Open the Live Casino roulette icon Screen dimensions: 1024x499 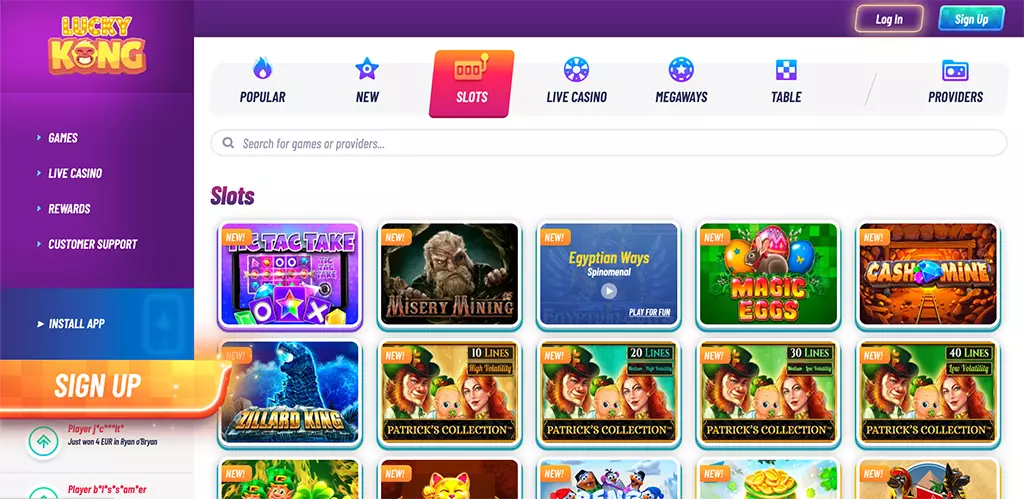pos(576,69)
